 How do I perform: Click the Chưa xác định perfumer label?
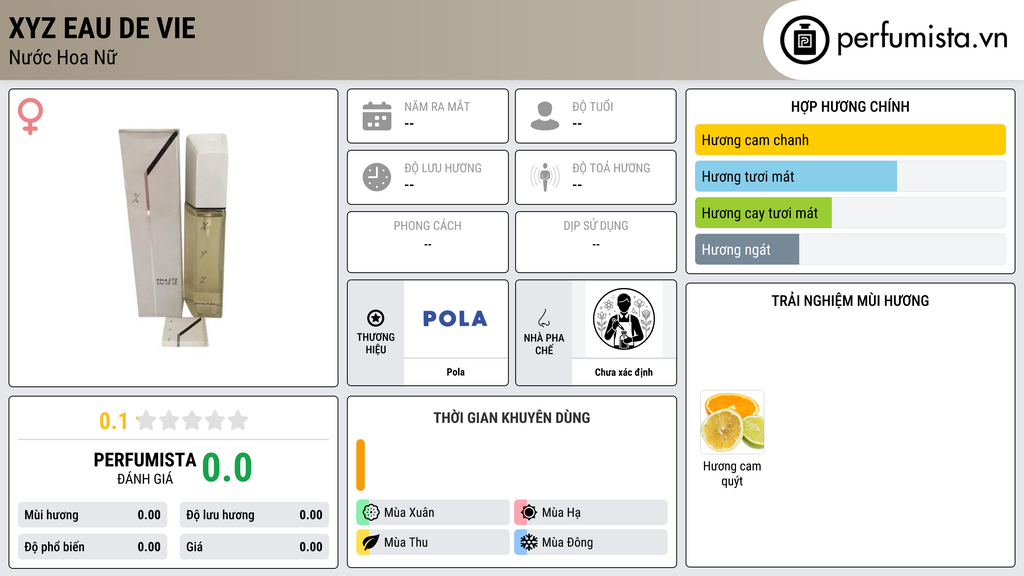[624, 372]
